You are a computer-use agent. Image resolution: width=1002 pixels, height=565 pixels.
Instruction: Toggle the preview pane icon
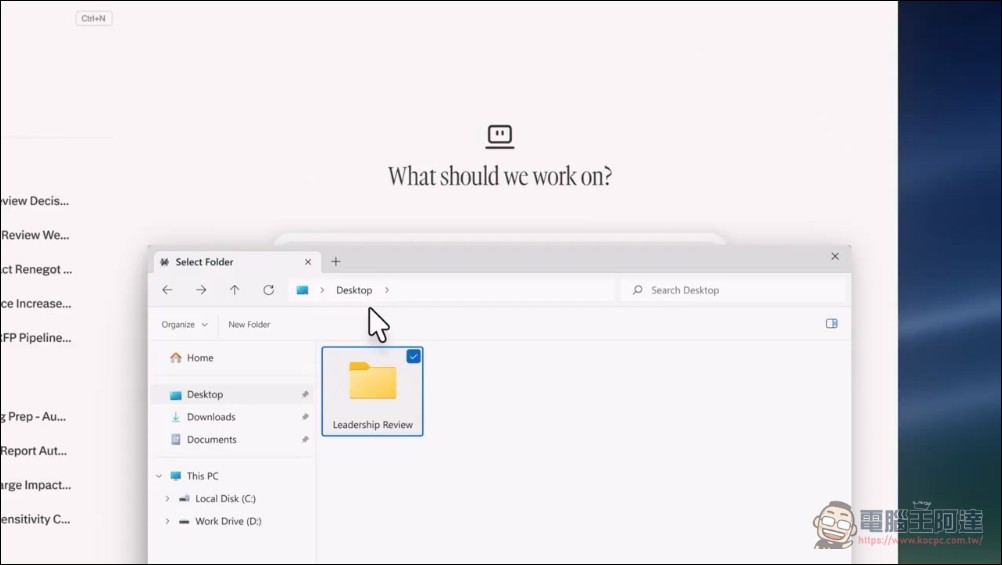pos(831,323)
